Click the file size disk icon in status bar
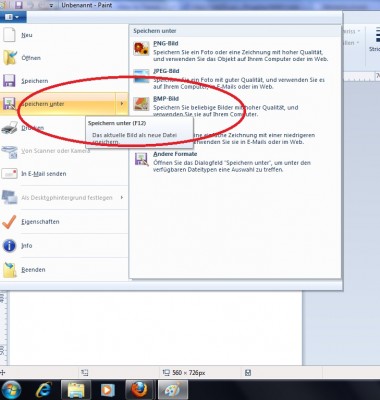 248,373
